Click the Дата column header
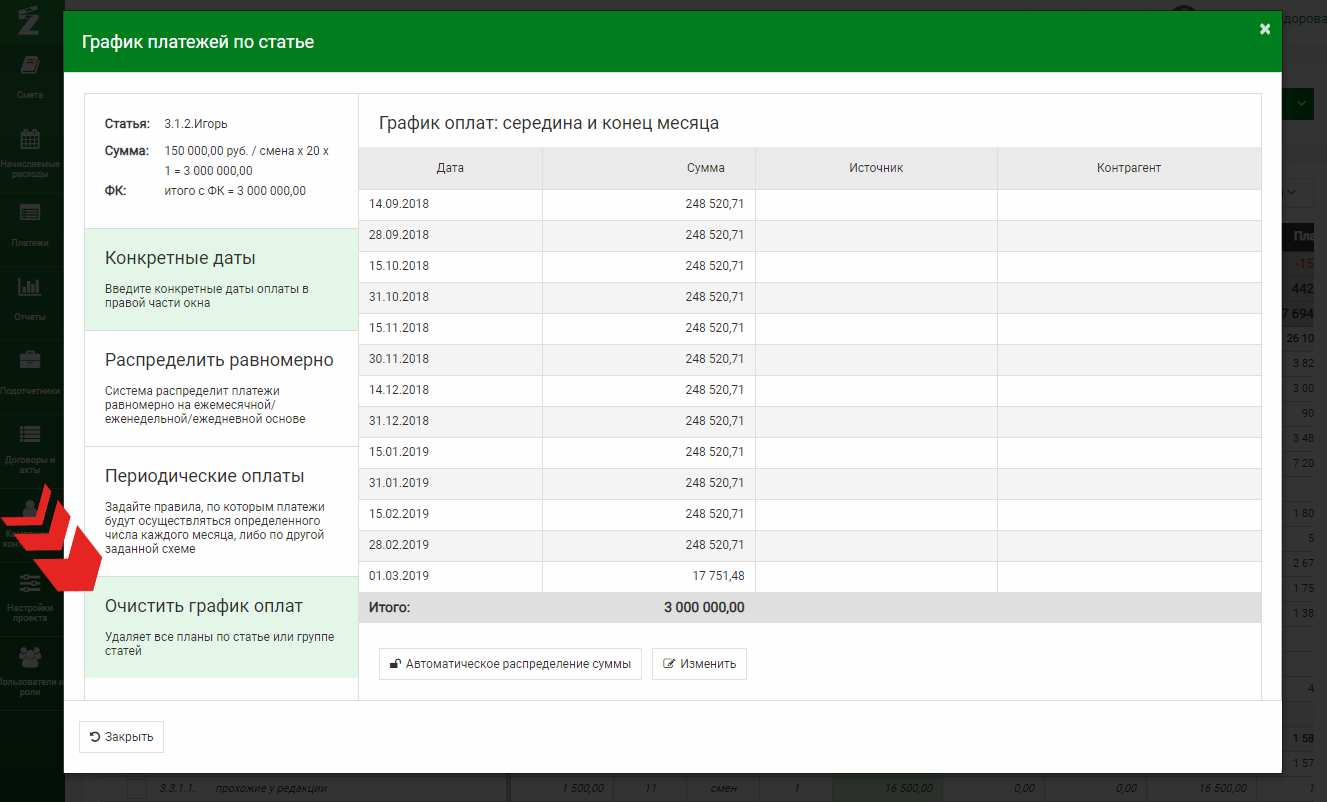Image resolution: width=1327 pixels, height=802 pixels. coord(450,168)
